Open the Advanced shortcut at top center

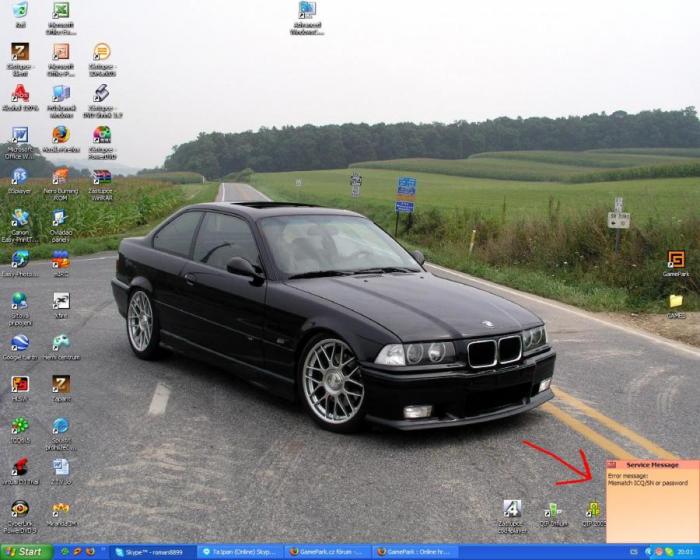click(307, 10)
